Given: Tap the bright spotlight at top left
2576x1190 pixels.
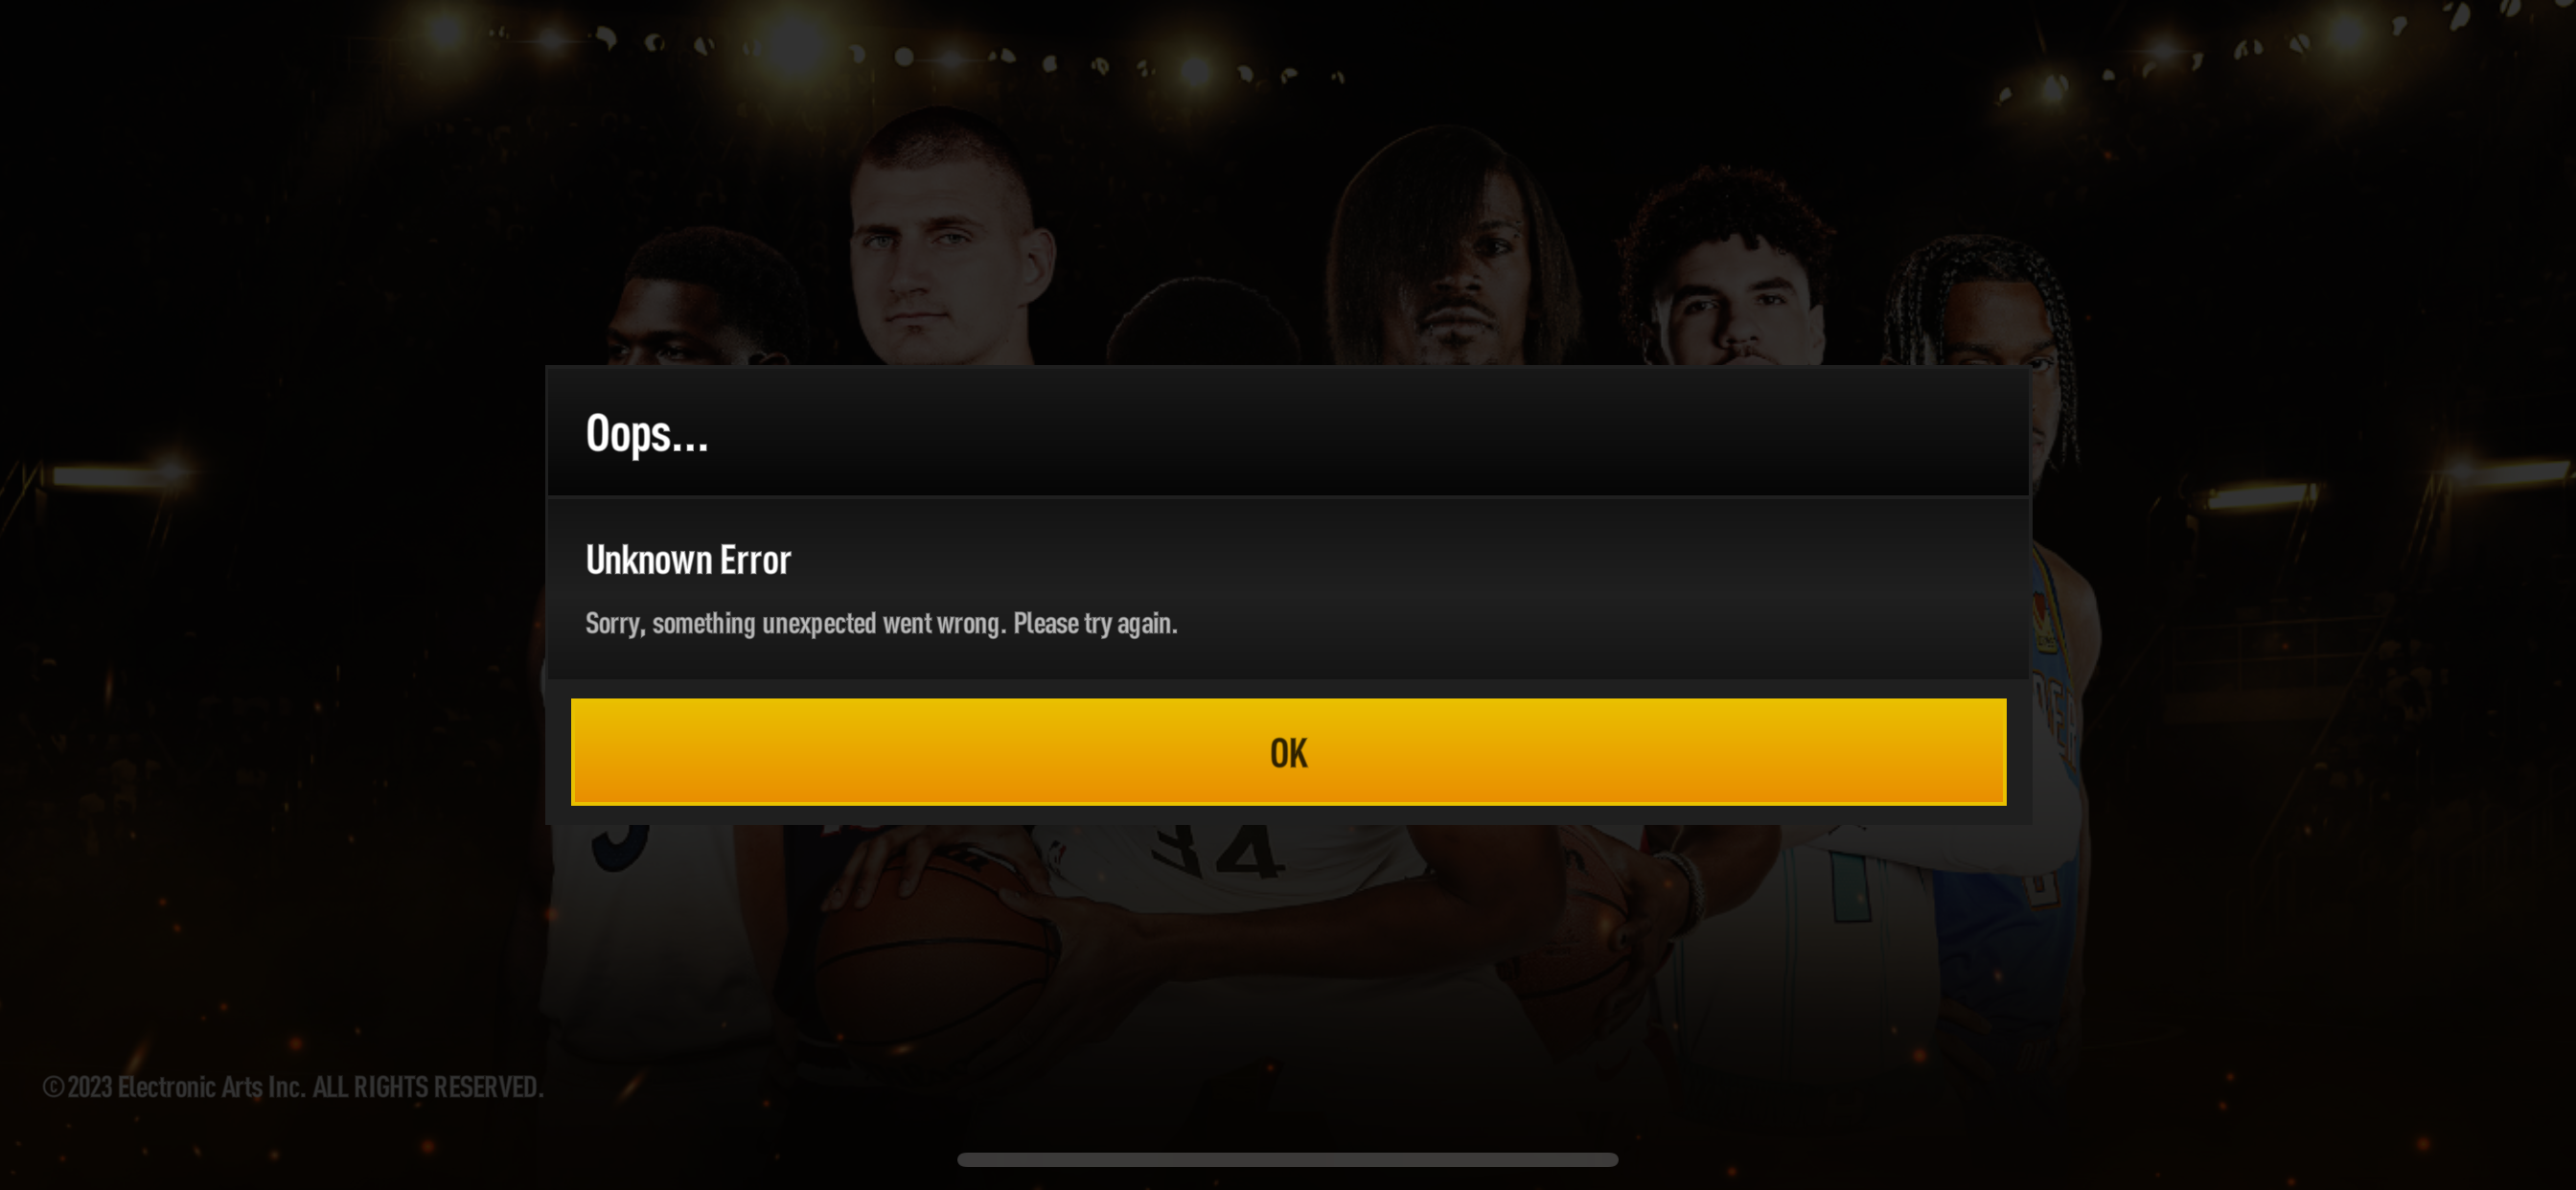Looking at the screenshot, I should [447, 32].
